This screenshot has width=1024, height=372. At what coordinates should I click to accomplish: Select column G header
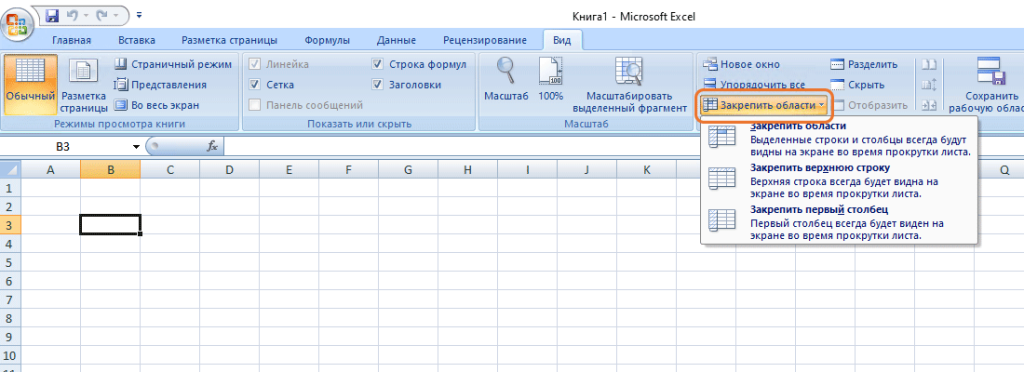(408, 170)
